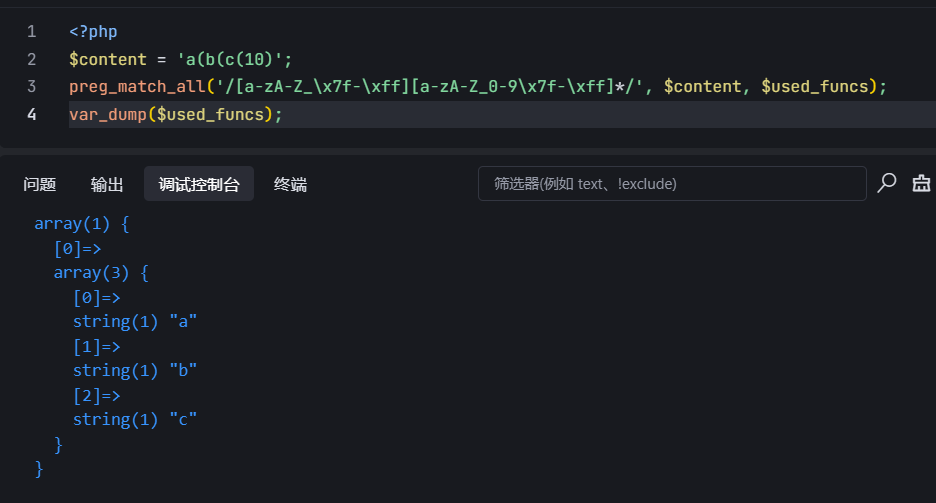Click the [1]=> output key line
The height and width of the screenshot is (503, 936).
click(97, 346)
